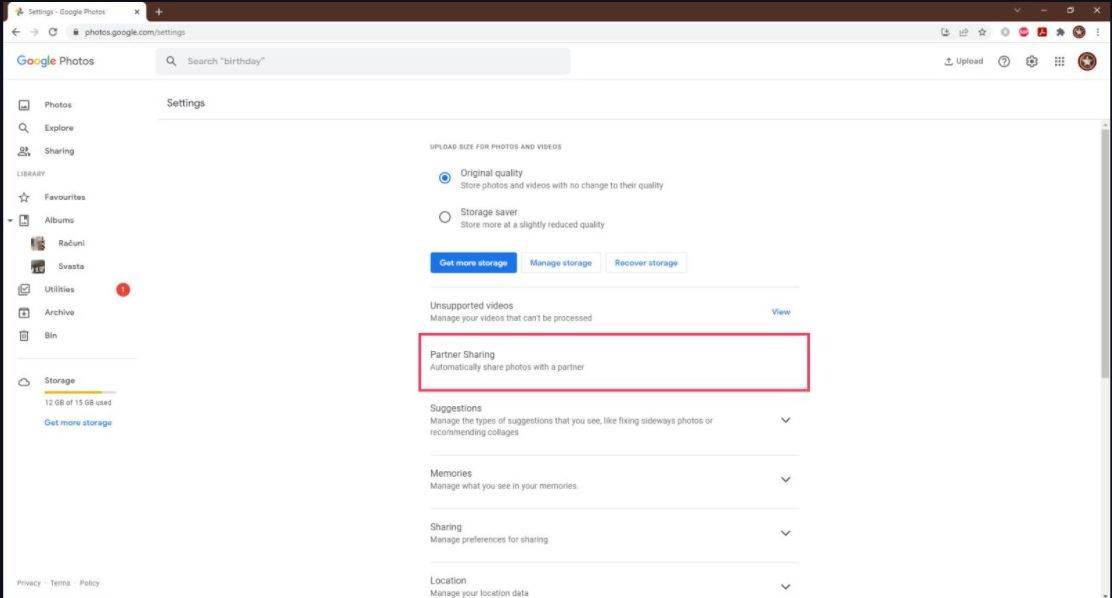Click the Get more storage button
1112x598 pixels.
coord(472,262)
